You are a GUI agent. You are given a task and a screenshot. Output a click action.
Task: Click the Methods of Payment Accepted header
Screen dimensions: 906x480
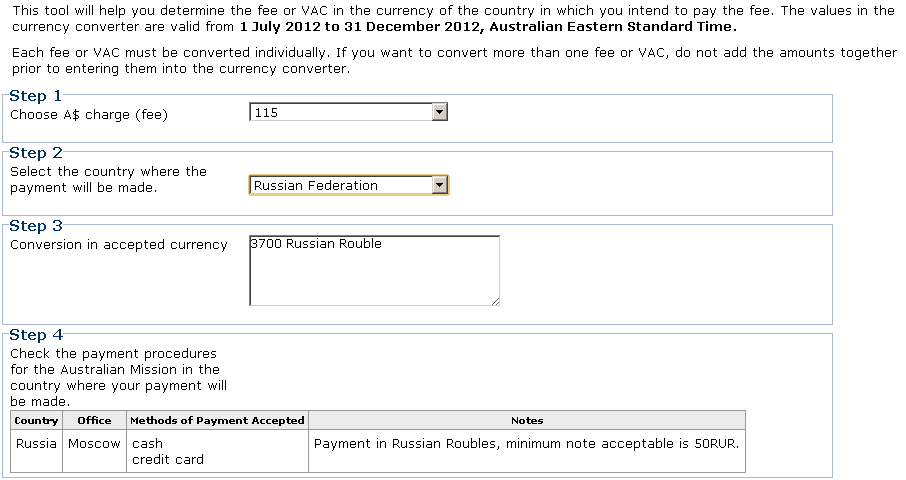217,421
